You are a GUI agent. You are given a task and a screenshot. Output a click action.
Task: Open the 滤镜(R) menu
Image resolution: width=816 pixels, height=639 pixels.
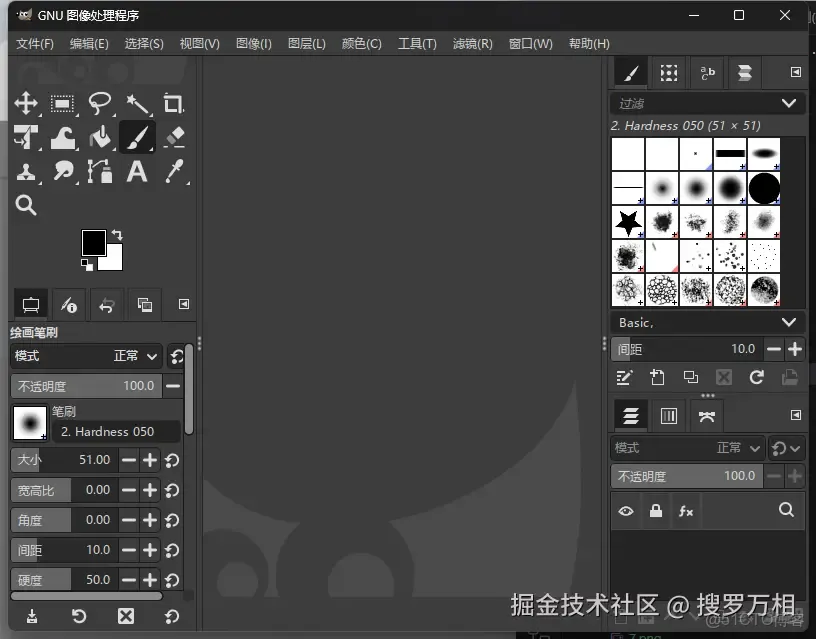pos(472,44)
